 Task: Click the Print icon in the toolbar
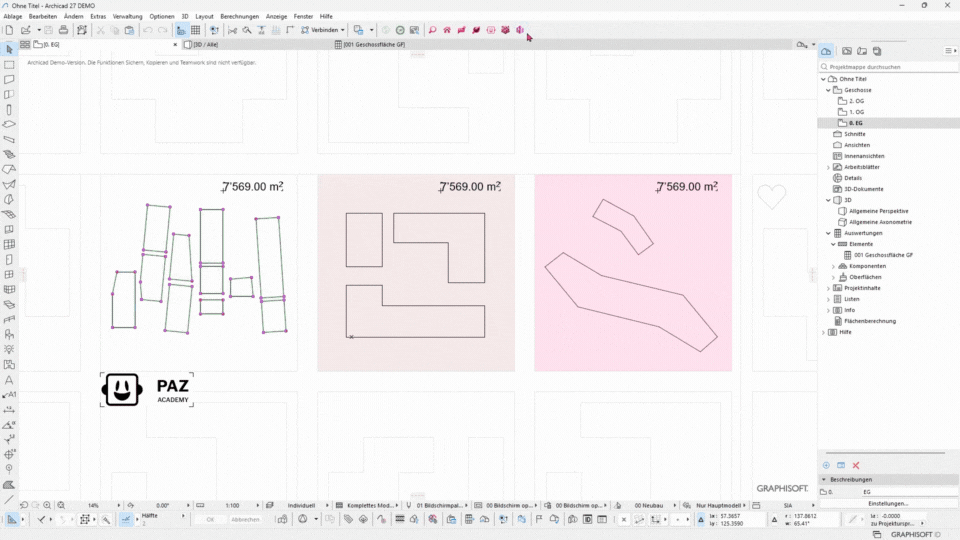point(63,30)
